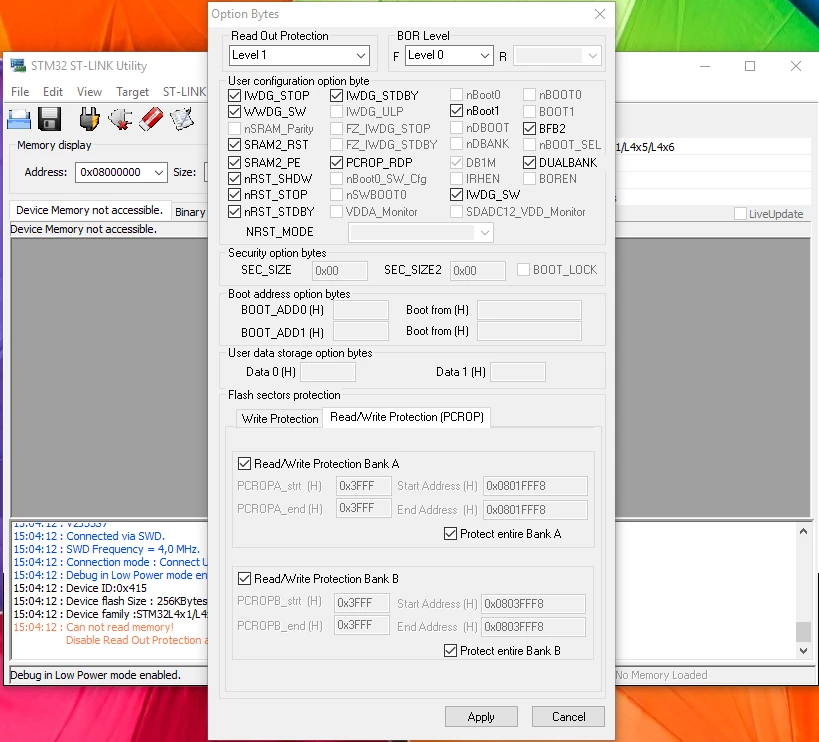Expand the BOR Level F dropdown
Screen dimensions: 819x742
pyautogui.click(x=449, y=55)
